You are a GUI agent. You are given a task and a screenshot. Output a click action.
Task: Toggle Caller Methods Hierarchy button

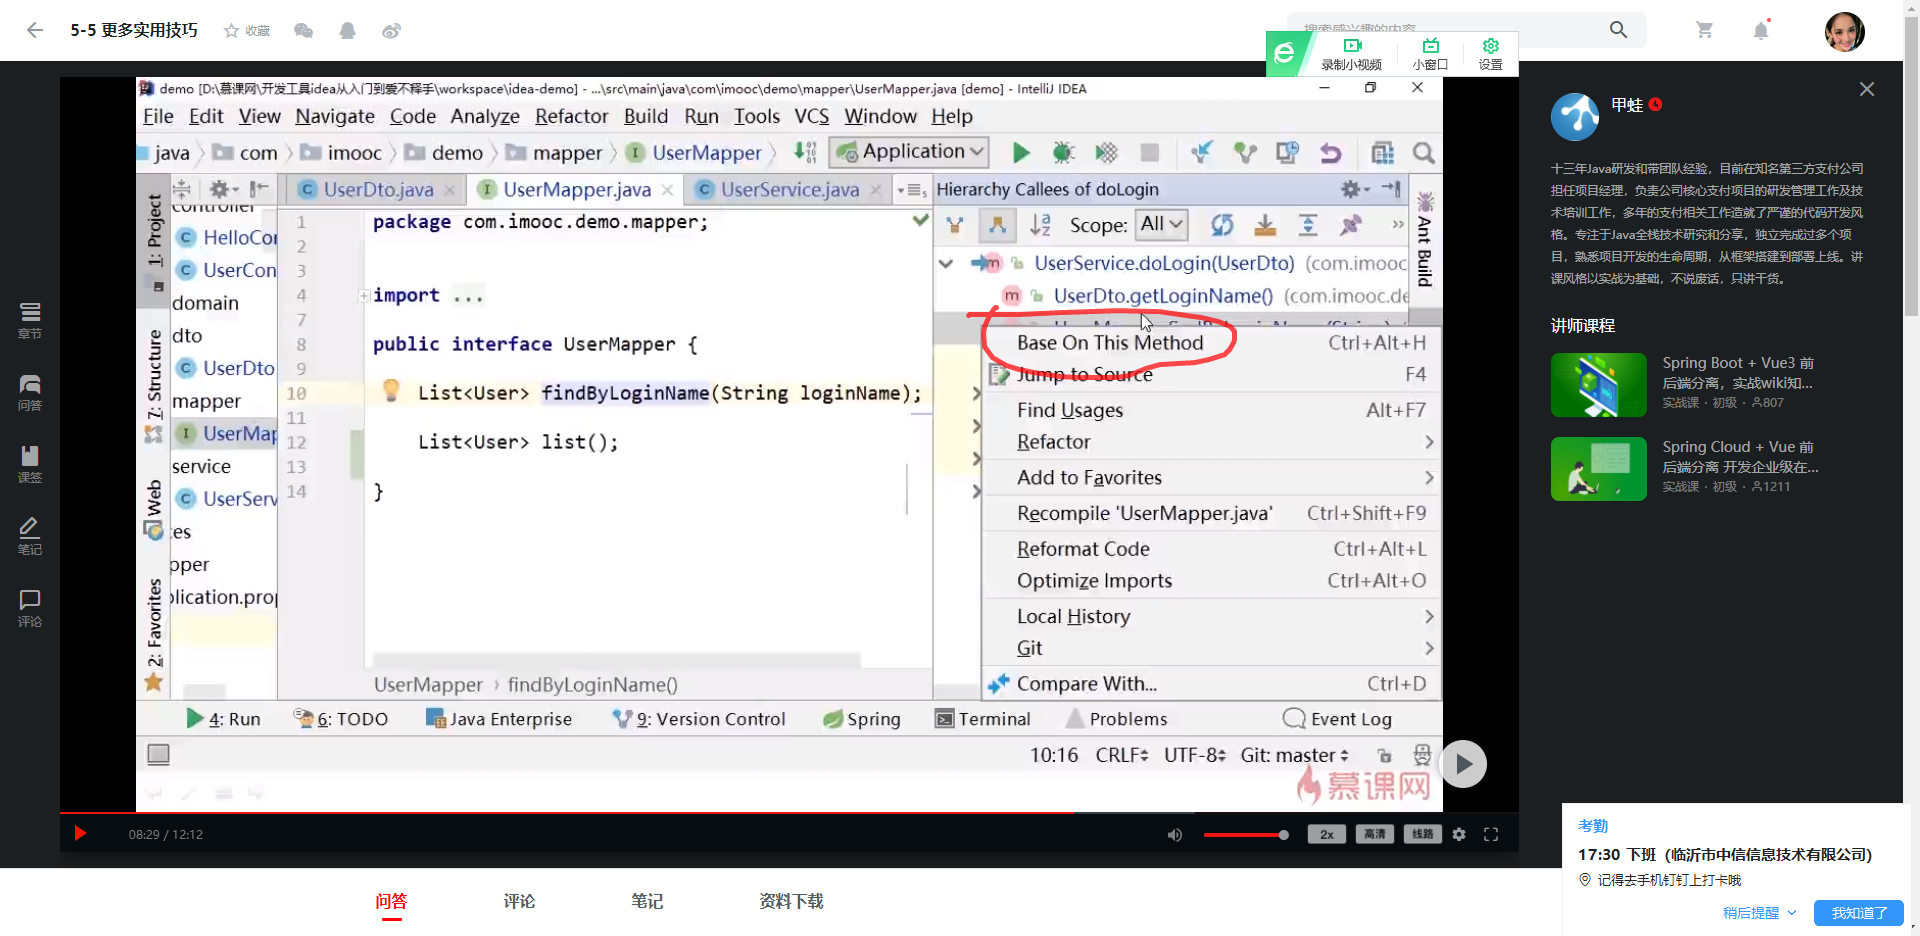point(955,225)
